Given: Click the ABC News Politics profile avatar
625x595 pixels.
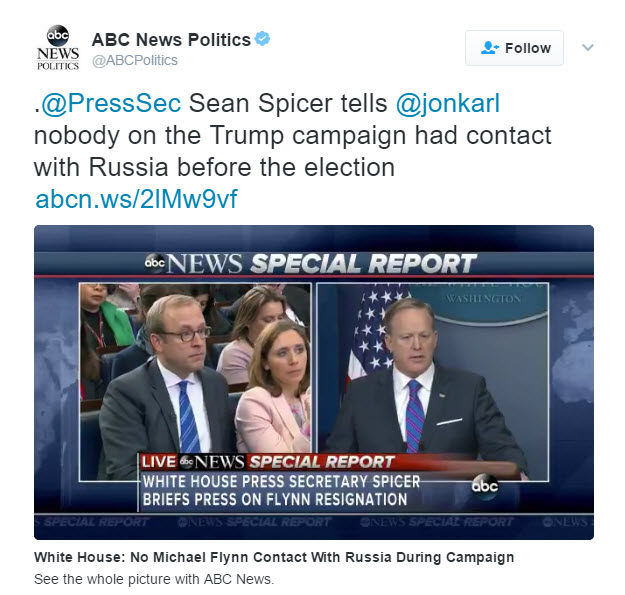Looking at the screenshot, I should [57, 48].
